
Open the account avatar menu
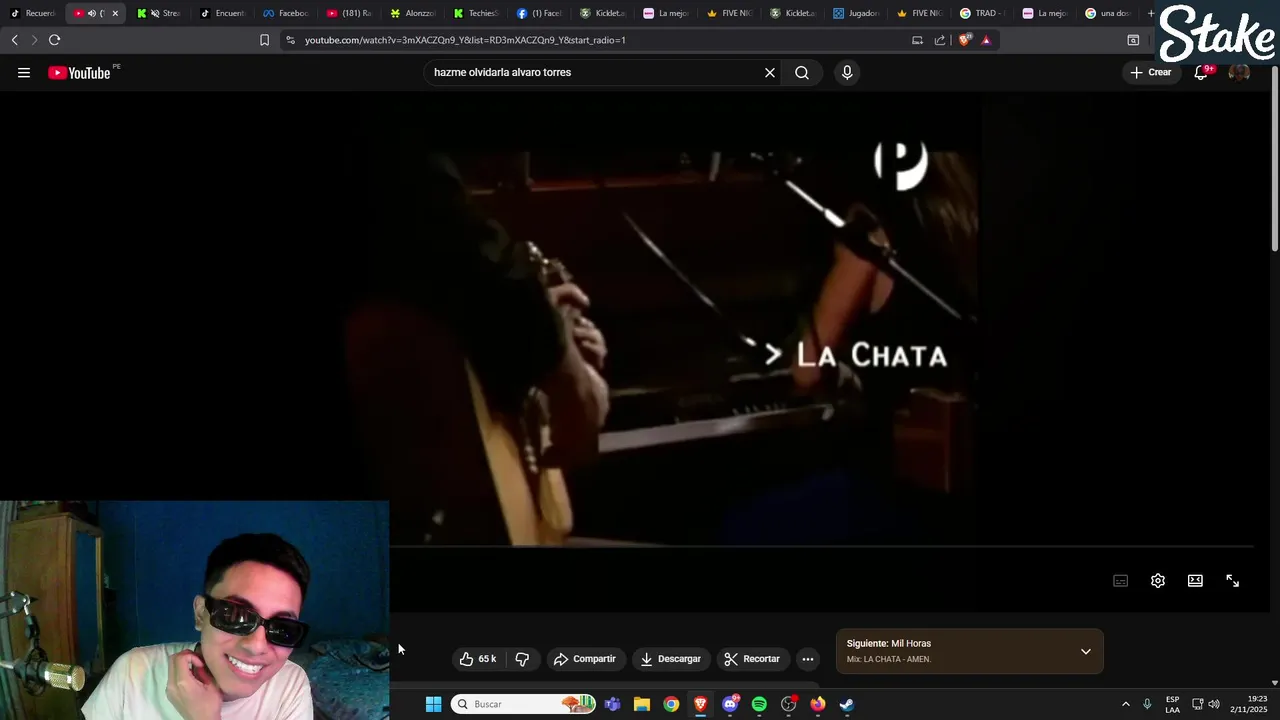click(x=1239, y=72)
